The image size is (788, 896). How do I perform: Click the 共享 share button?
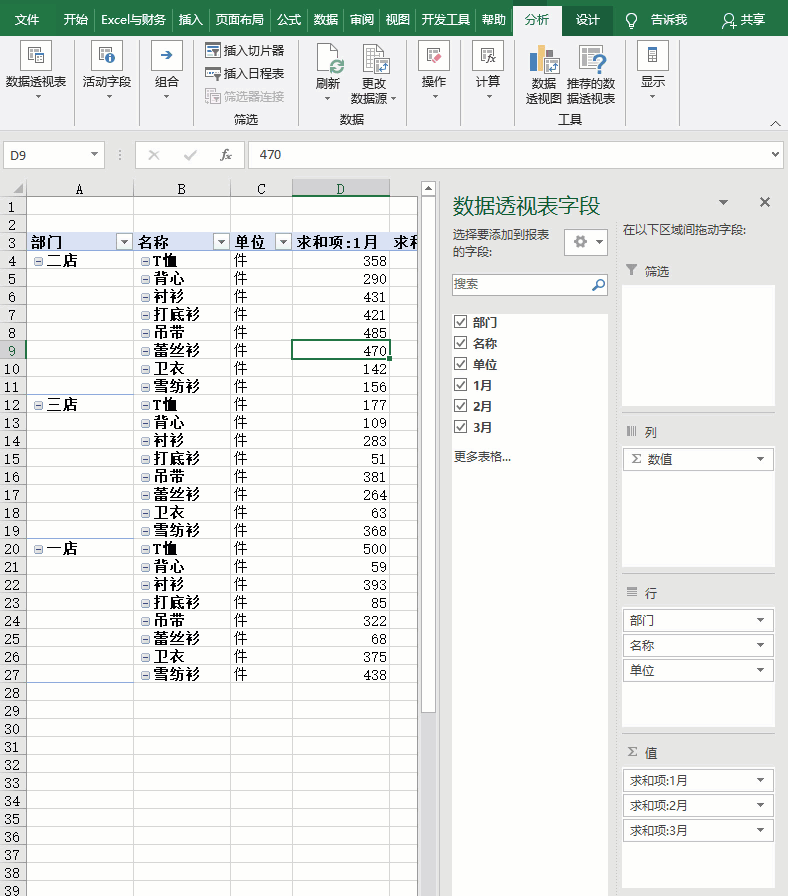tap(743, 20)
